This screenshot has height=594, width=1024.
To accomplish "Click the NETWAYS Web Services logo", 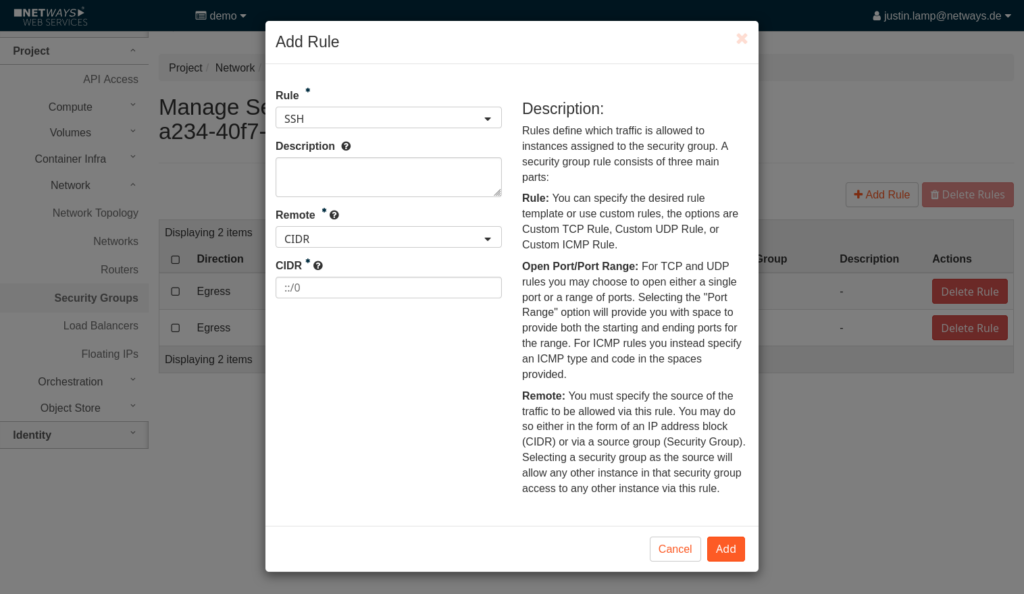I will pos(50,15).
